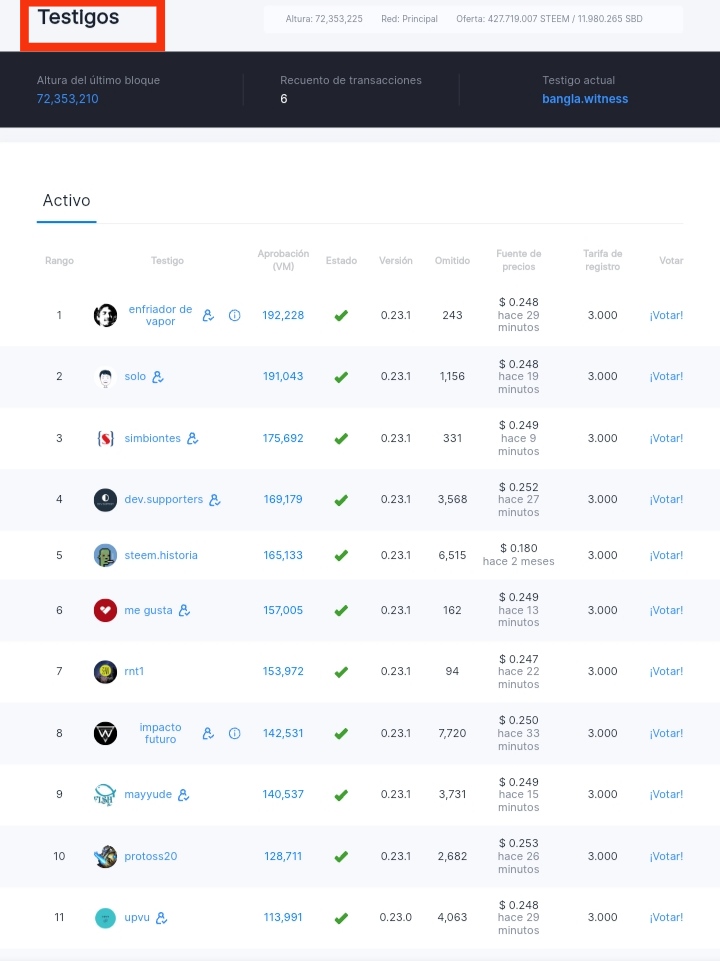720x961 pixels.
Task: Click person icon beside mayyude
Action: point(183,794)
